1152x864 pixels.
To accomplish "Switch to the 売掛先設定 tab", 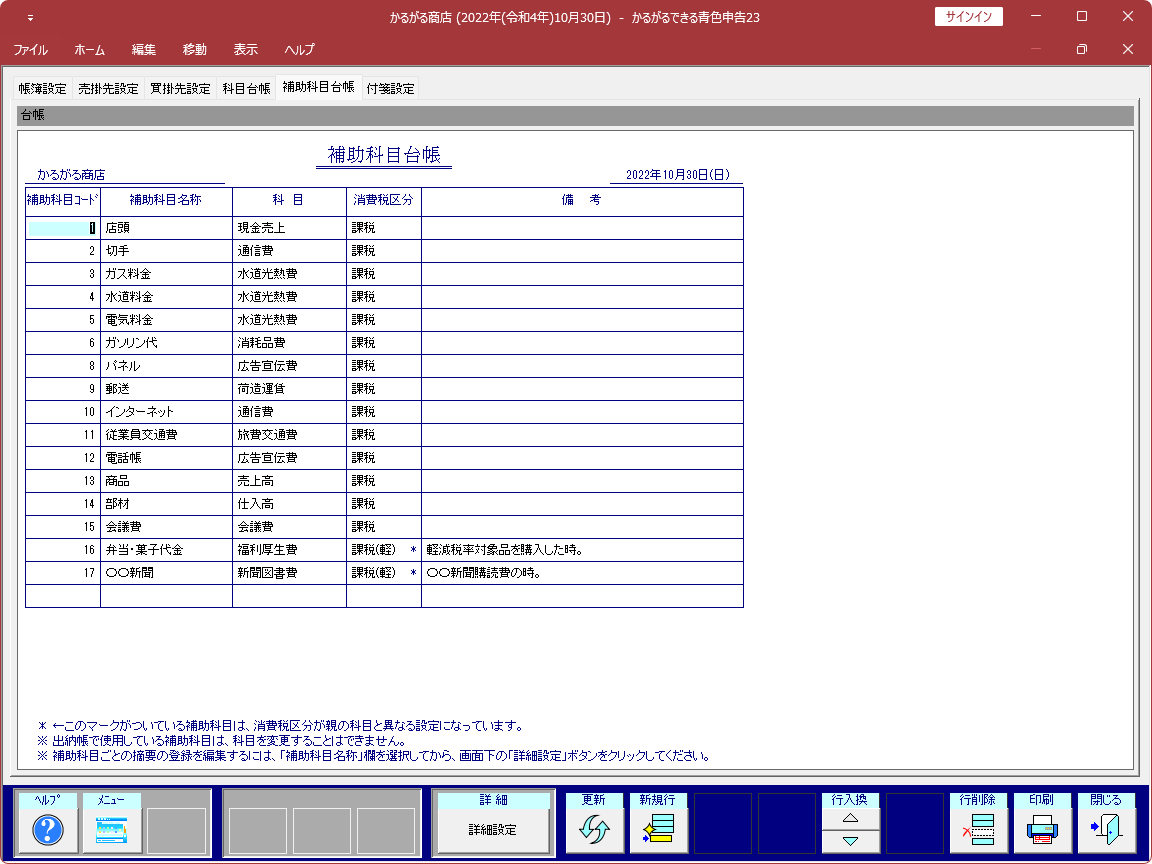I will pos(108,88).
